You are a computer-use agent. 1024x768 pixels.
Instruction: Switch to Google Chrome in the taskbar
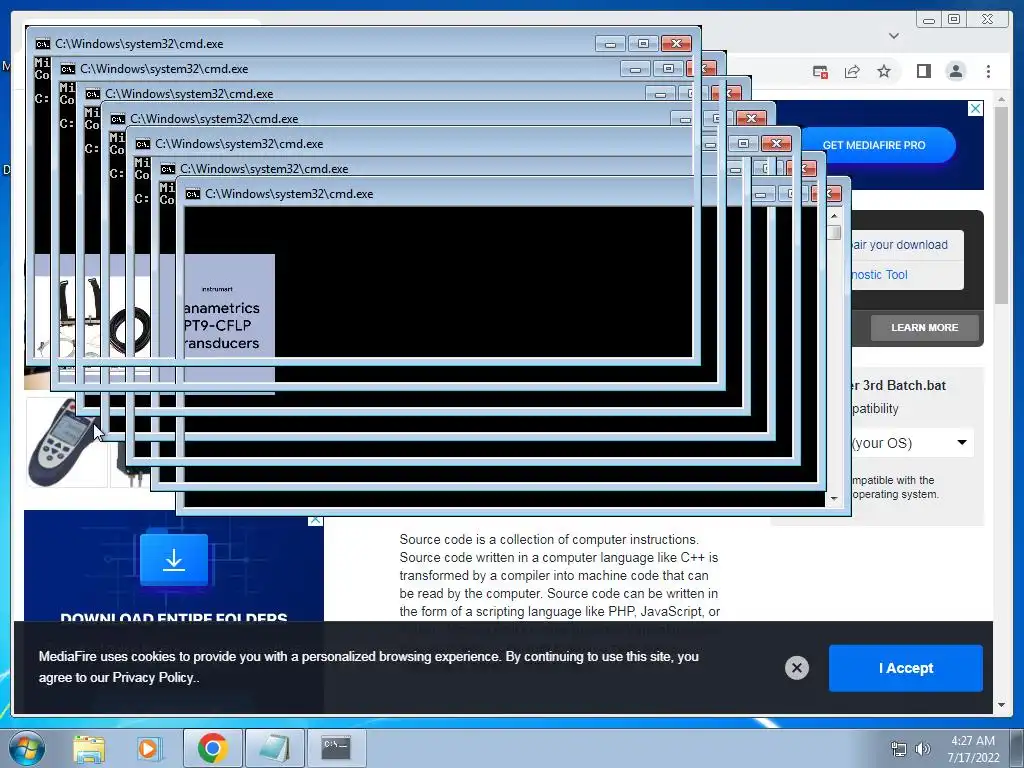tap(212, 748)
